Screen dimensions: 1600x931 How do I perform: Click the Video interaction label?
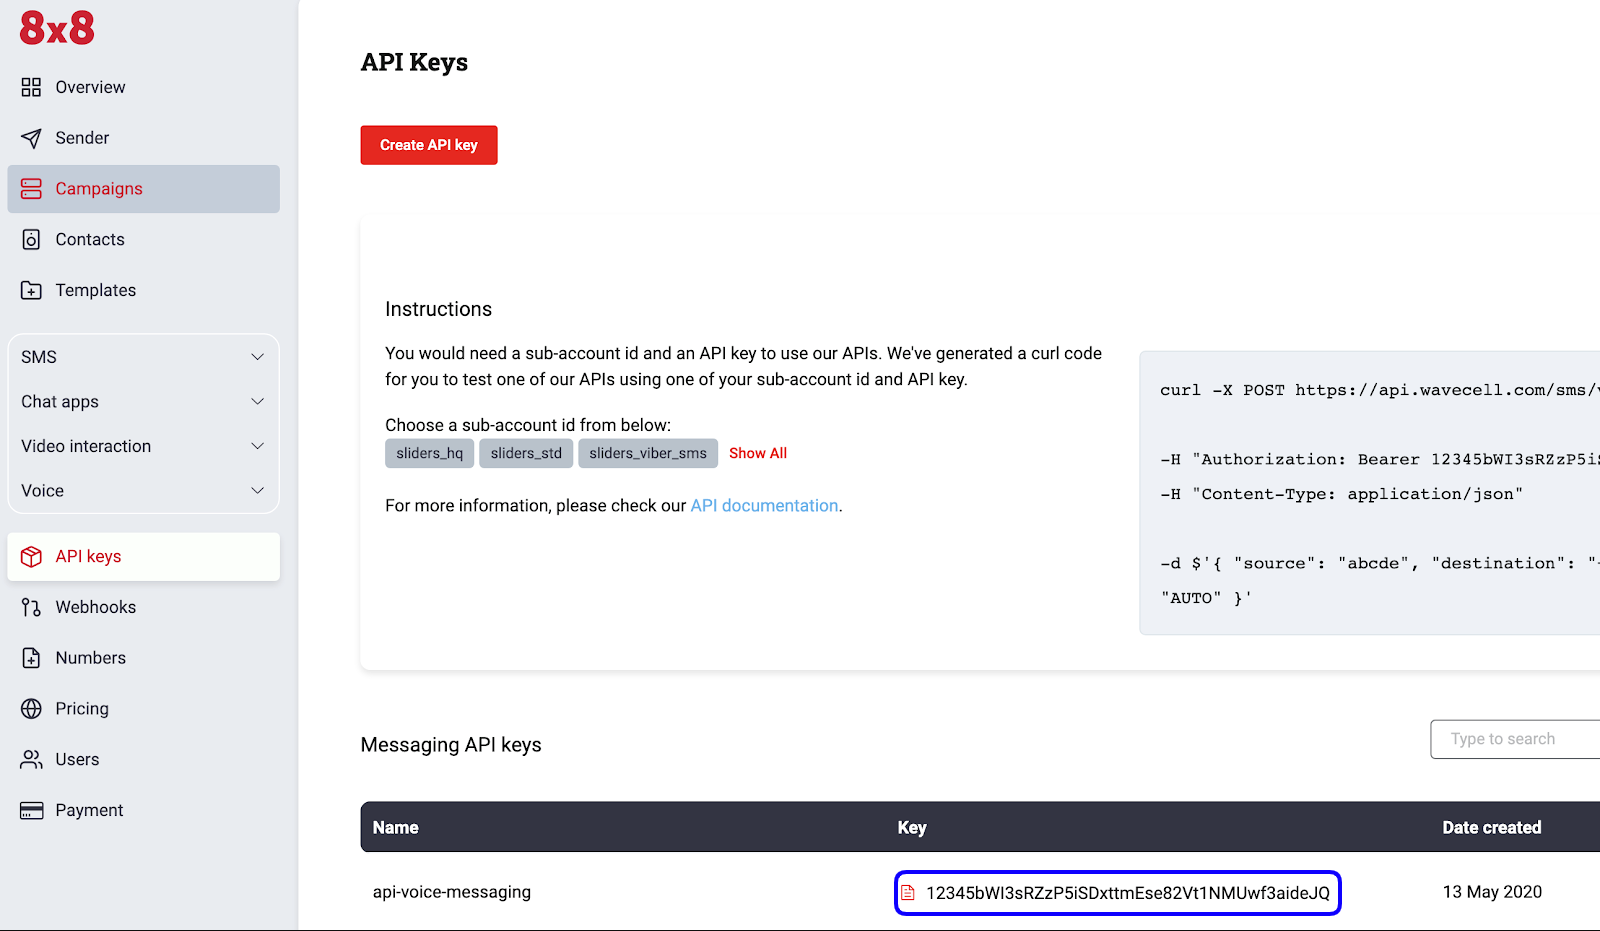click(86, 446)
